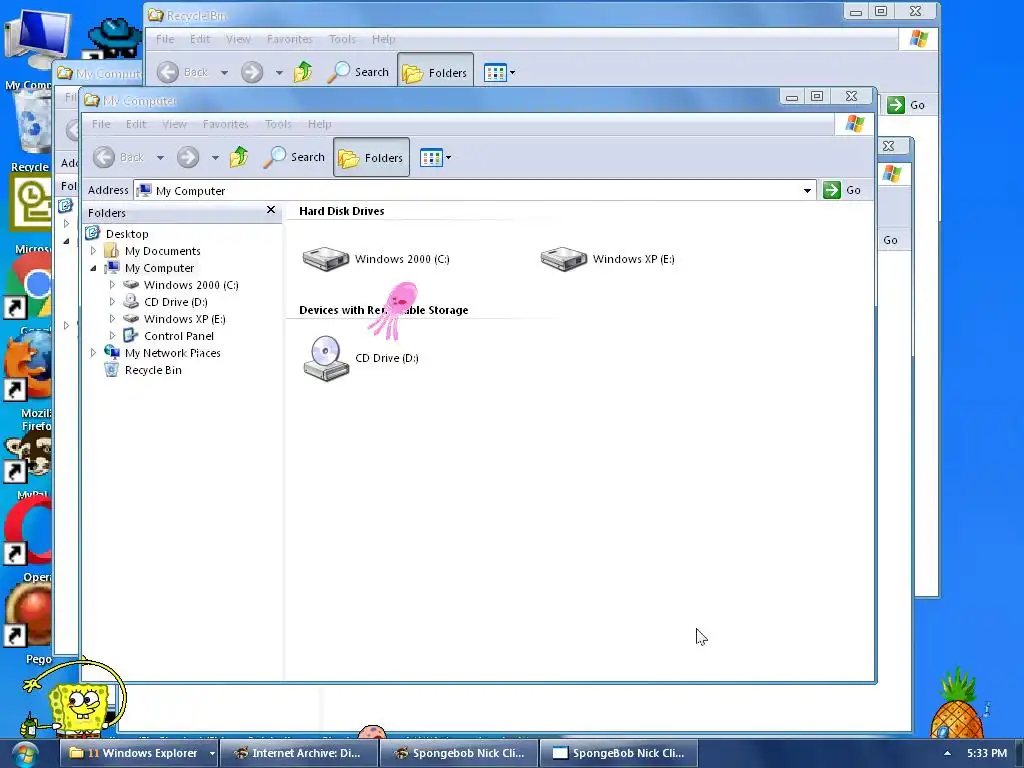Click the Go button next to front address bar
1024x768 pixels.
point(842,190)
